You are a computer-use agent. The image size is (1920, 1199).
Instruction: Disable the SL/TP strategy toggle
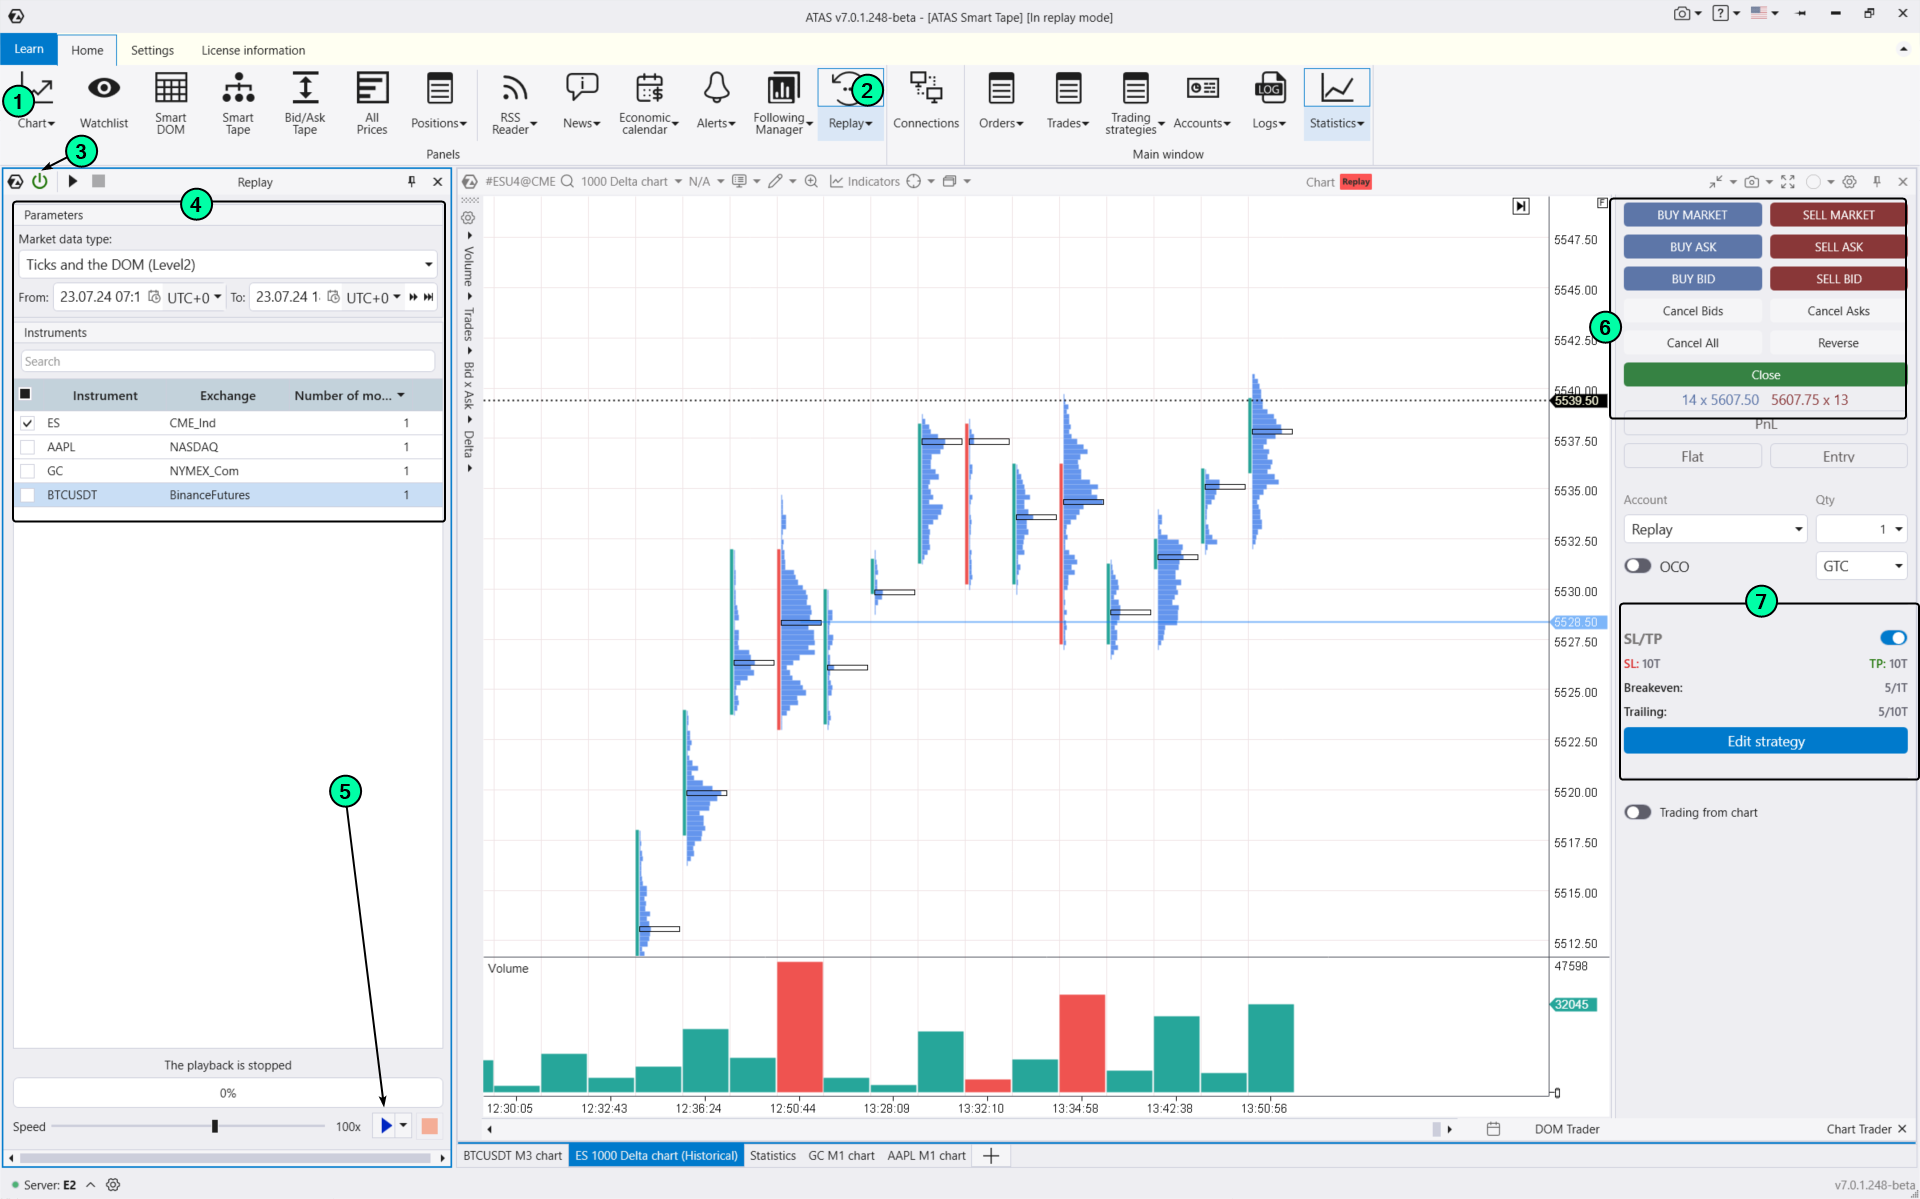tap(1892, 637)
